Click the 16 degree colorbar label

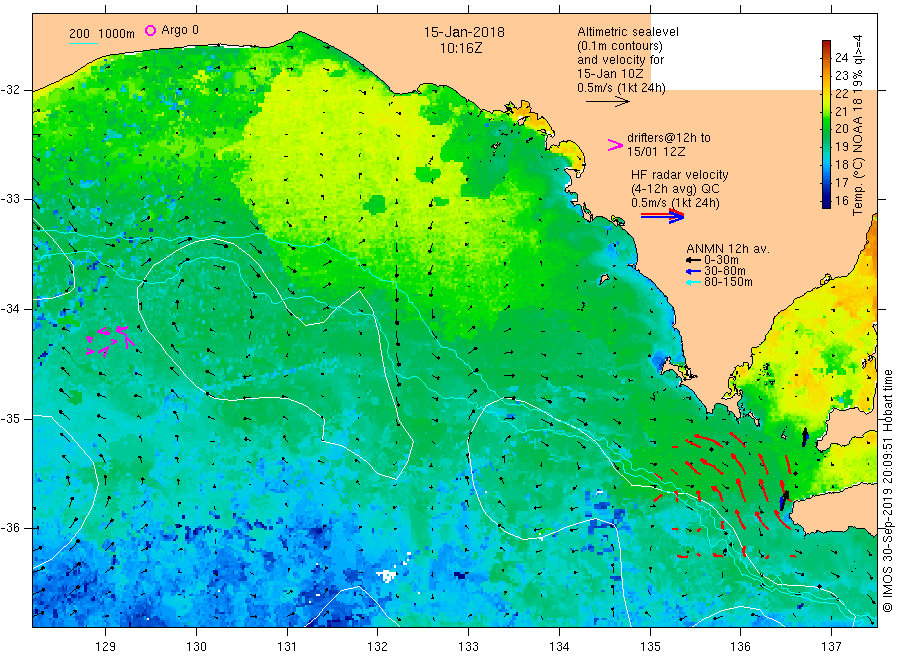841,200
